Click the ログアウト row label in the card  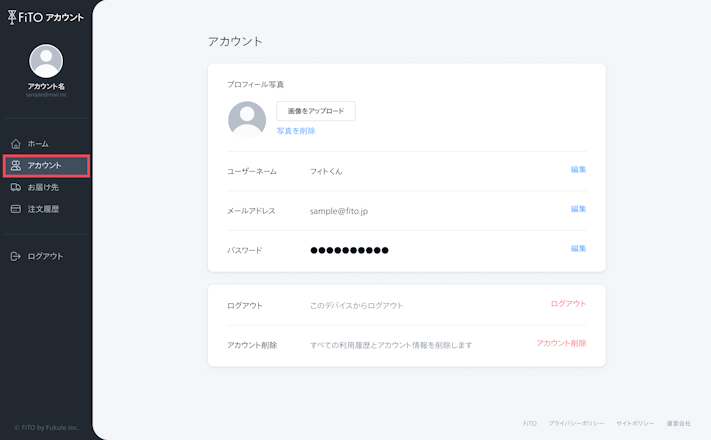(x=245, y=306)
